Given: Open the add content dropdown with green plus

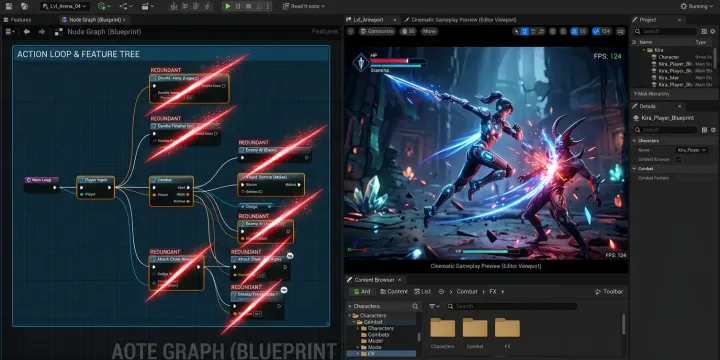Looking at the screenshot, I should 104,6.
